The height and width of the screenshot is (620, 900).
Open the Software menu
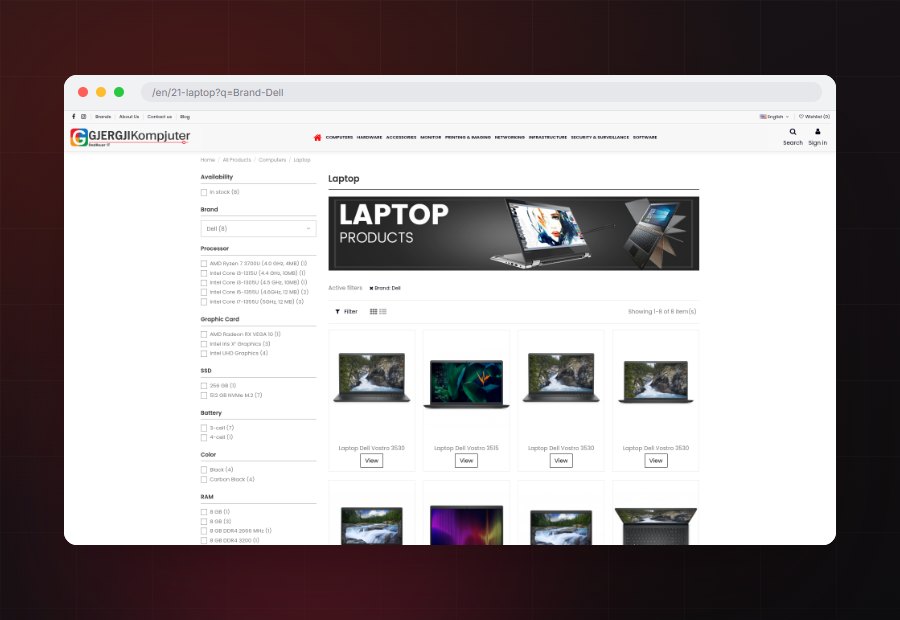(x=645, y=138)
